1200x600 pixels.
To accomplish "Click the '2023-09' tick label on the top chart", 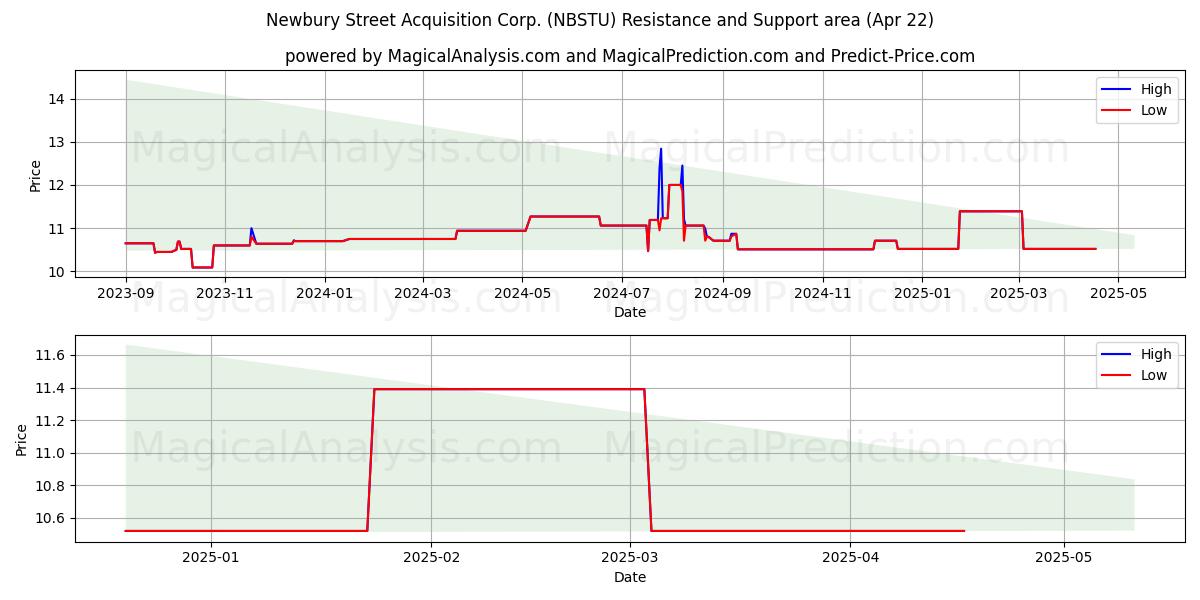I will 126,293.
